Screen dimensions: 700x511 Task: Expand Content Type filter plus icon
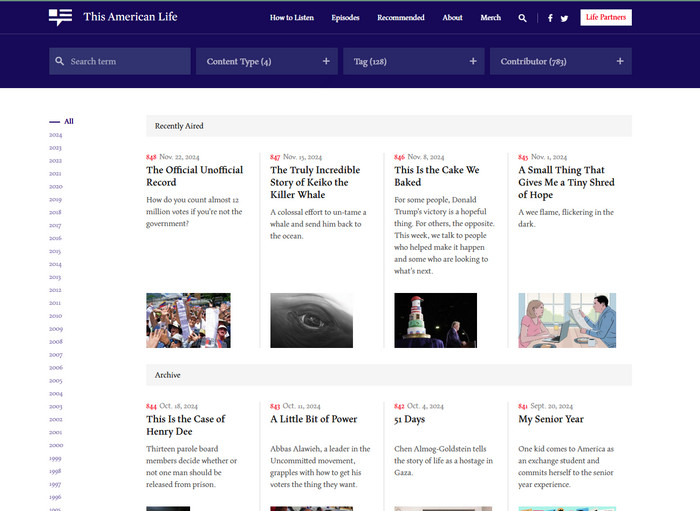tap(326, 61)
